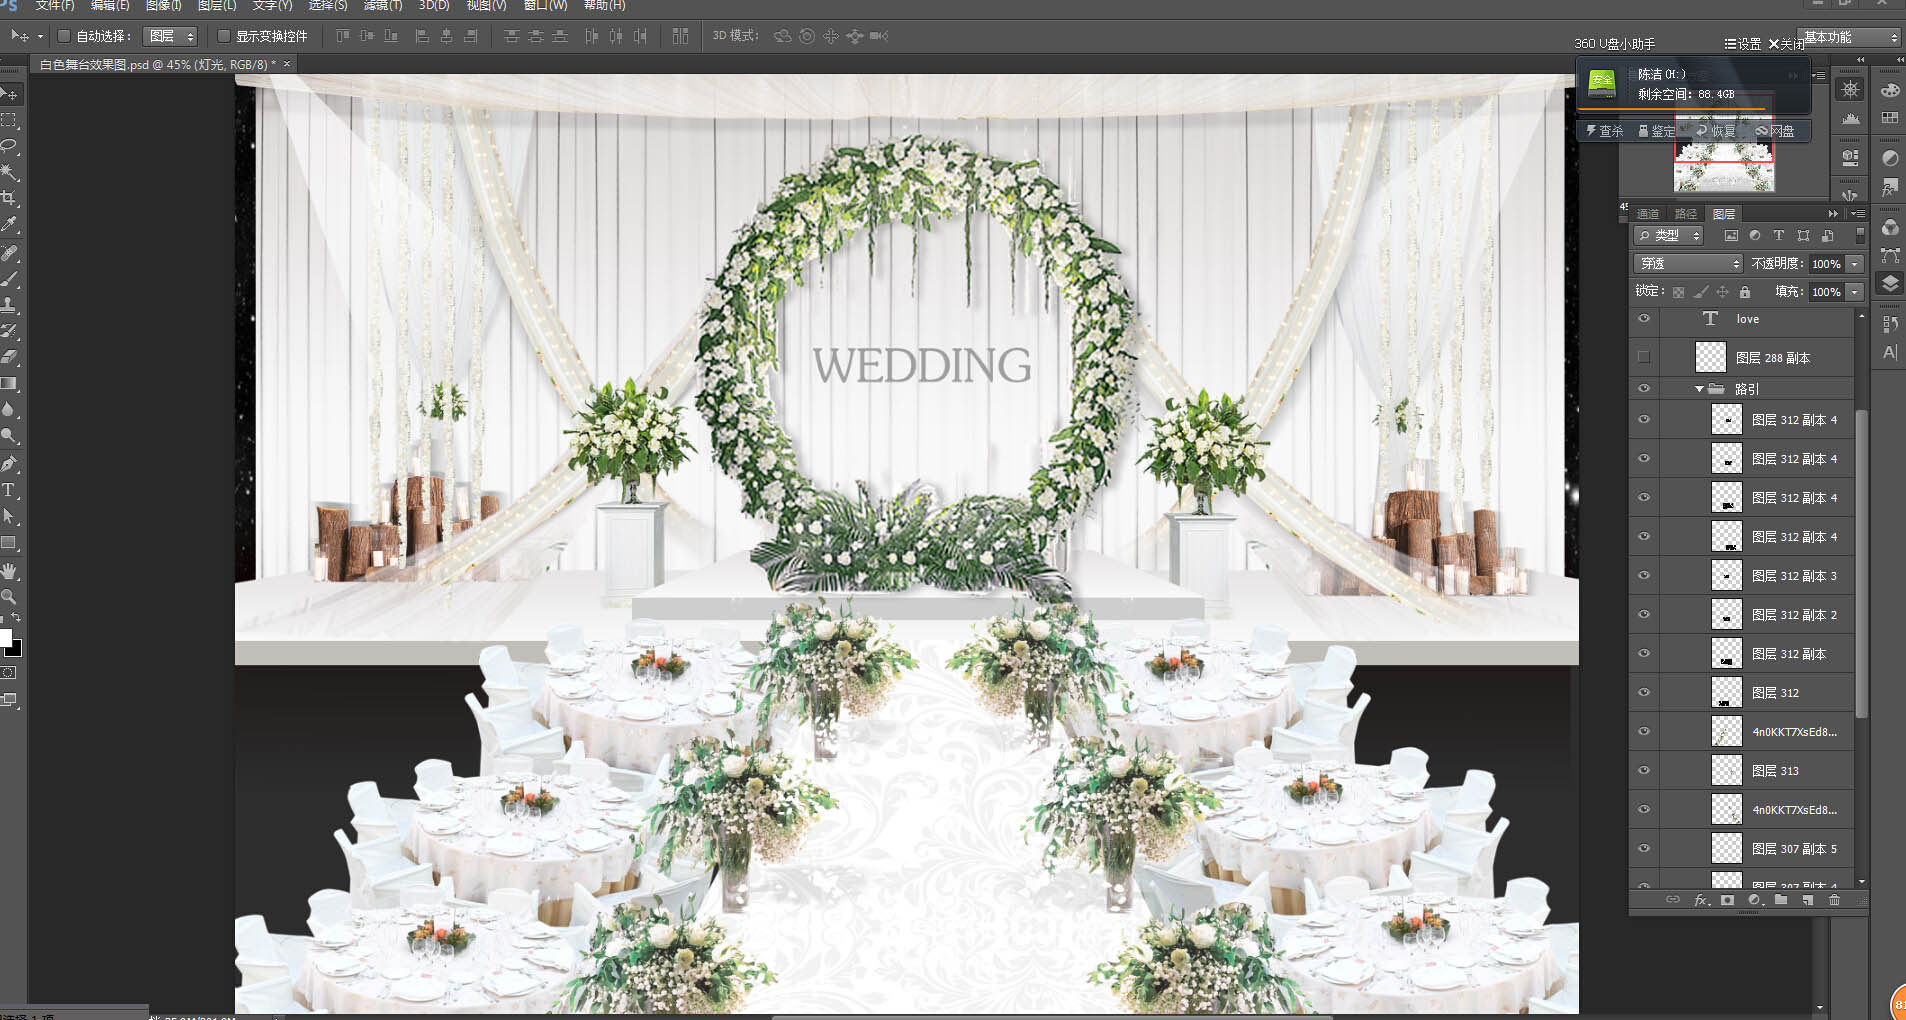This screenshot has width=1906, height=1020.
Task: Select the Move tool in toolbox
Action: pos(9,93)
